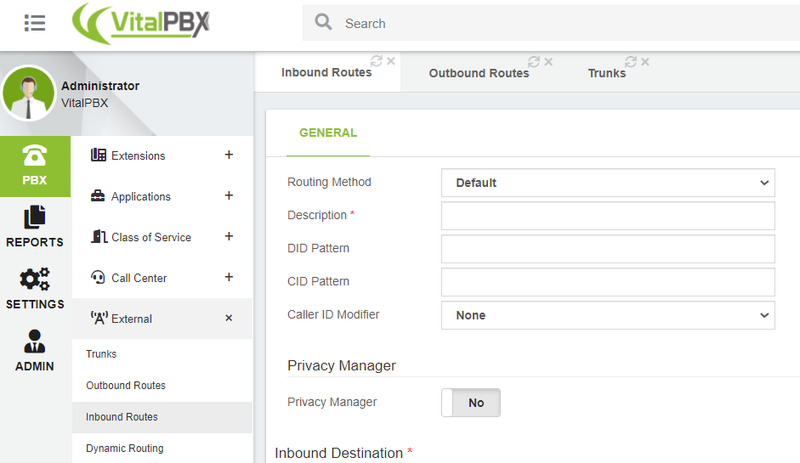Switch to the Outbound Routes tab

click(479, 73)
